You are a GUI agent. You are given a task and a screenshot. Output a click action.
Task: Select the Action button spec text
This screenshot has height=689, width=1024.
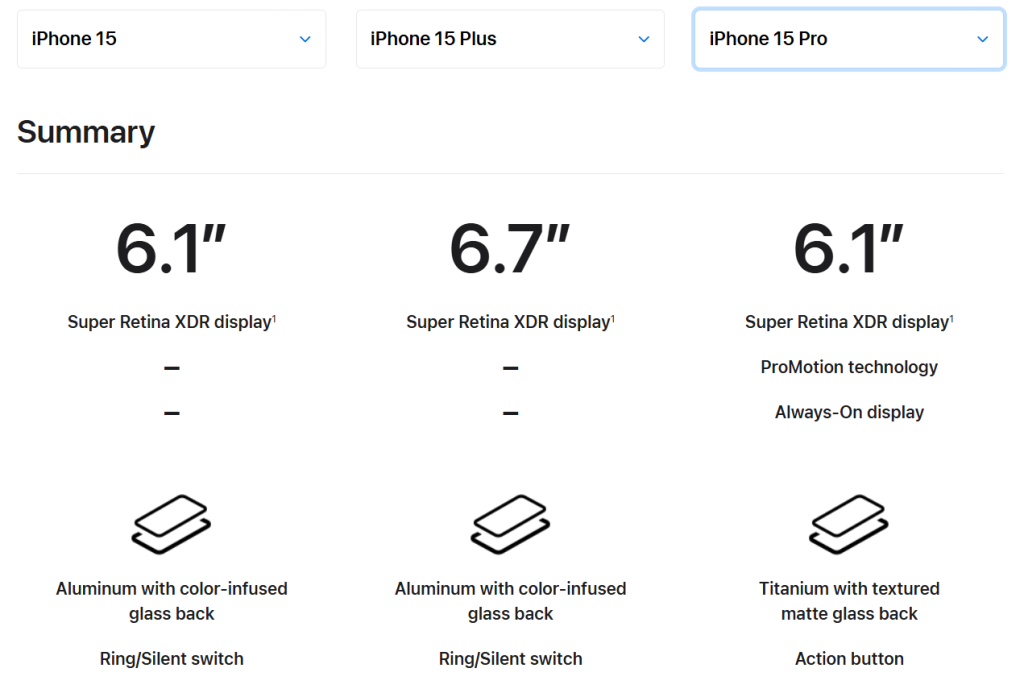point(849,658)
